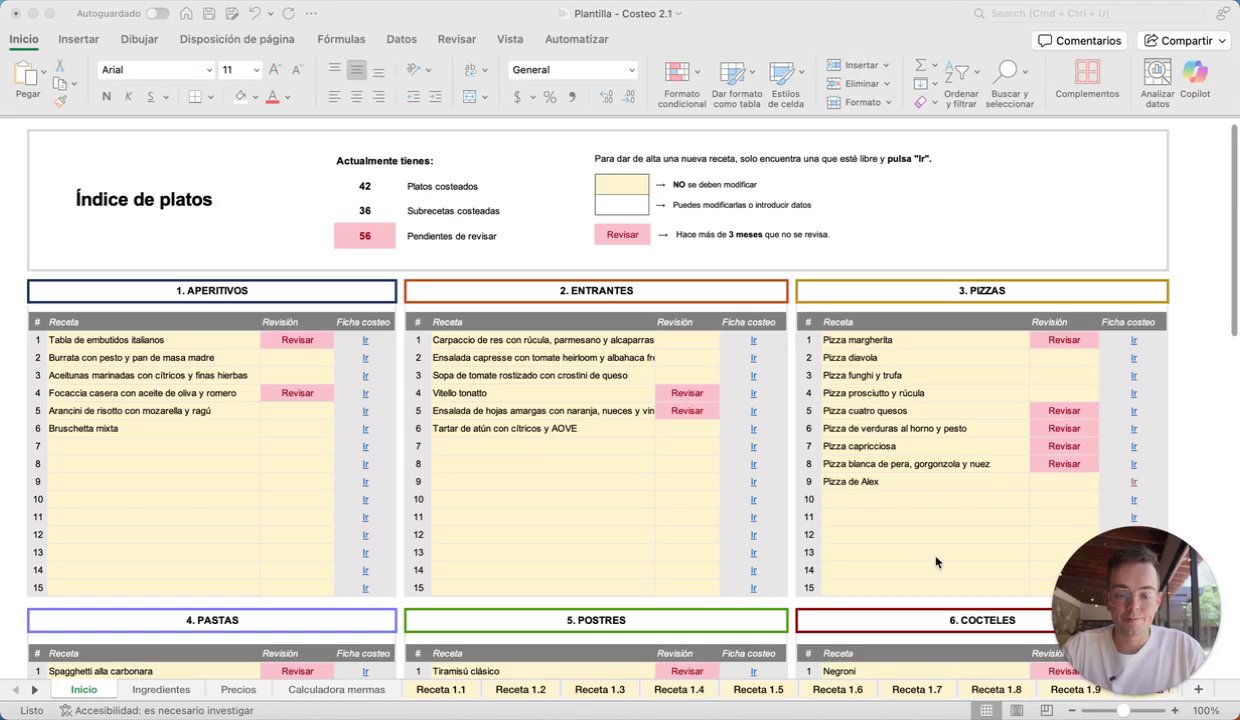Screen dimensions: 1240x720
Task: Switch to the Datos tab
Action: coord(401,39)
